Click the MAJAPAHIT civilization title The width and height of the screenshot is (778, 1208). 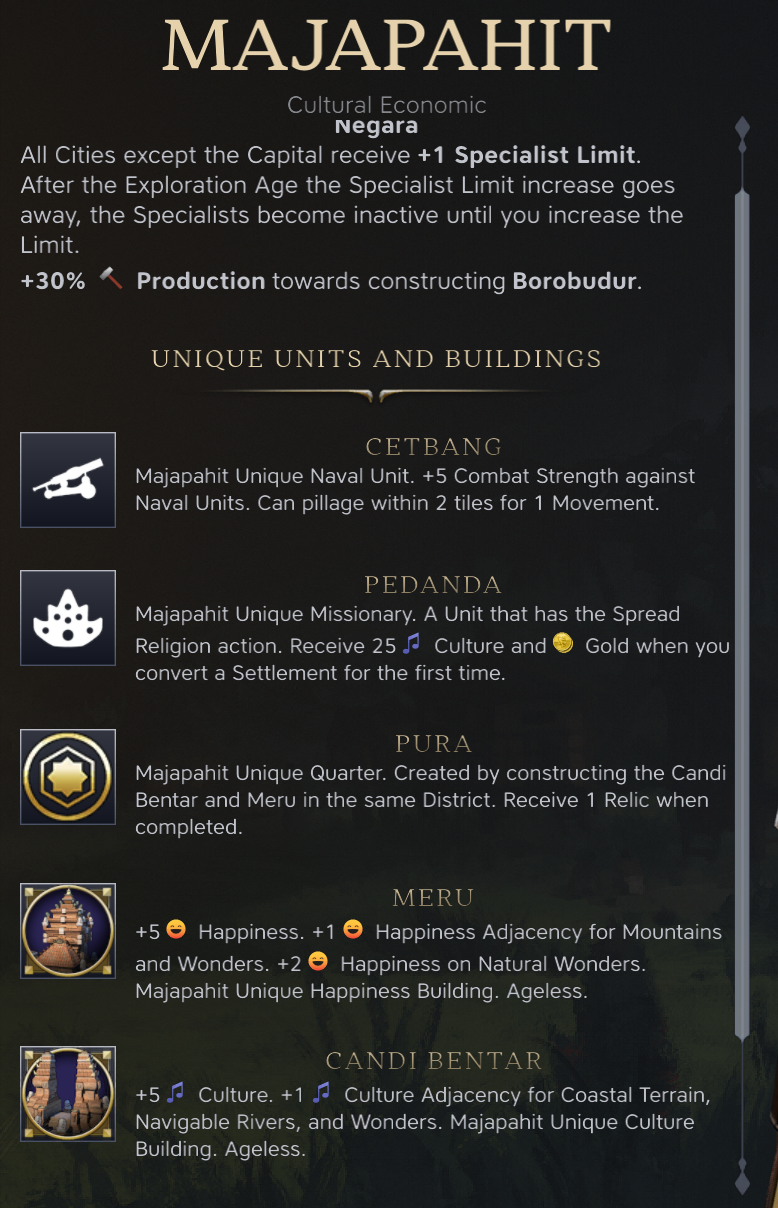(386, 44)
